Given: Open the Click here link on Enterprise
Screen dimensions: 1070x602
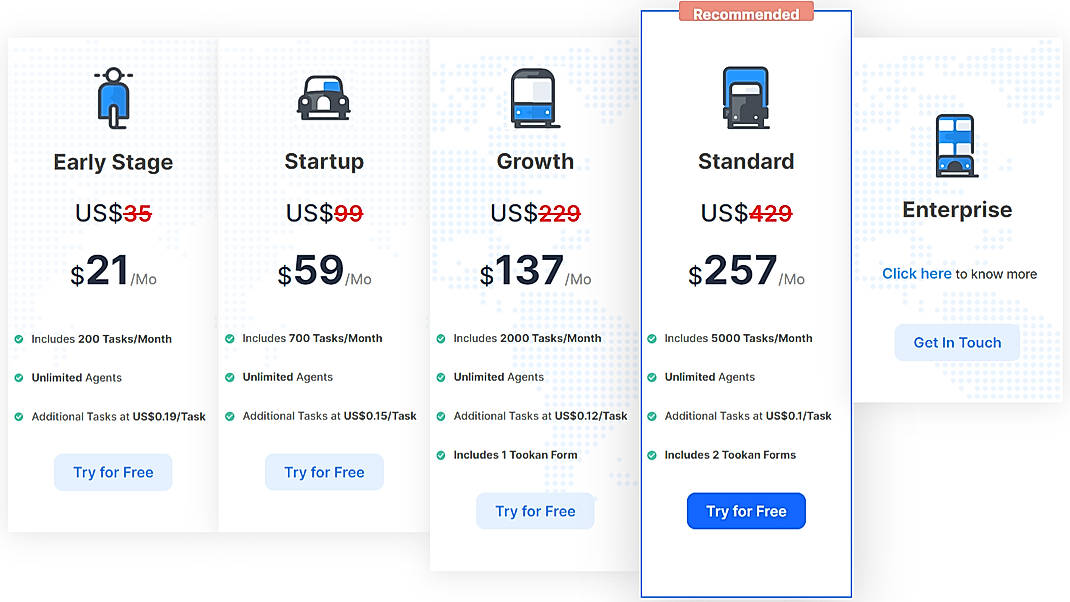Looking at the screenshot, I should (x=917, y=273).
